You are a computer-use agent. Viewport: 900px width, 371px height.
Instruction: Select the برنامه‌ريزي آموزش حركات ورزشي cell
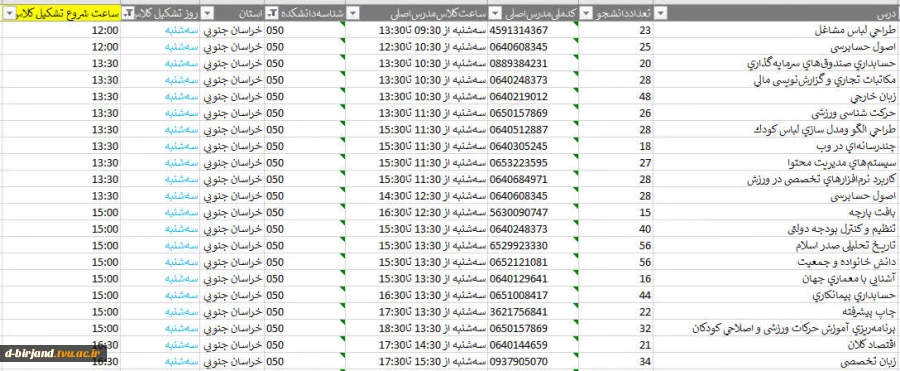[776, 329]
